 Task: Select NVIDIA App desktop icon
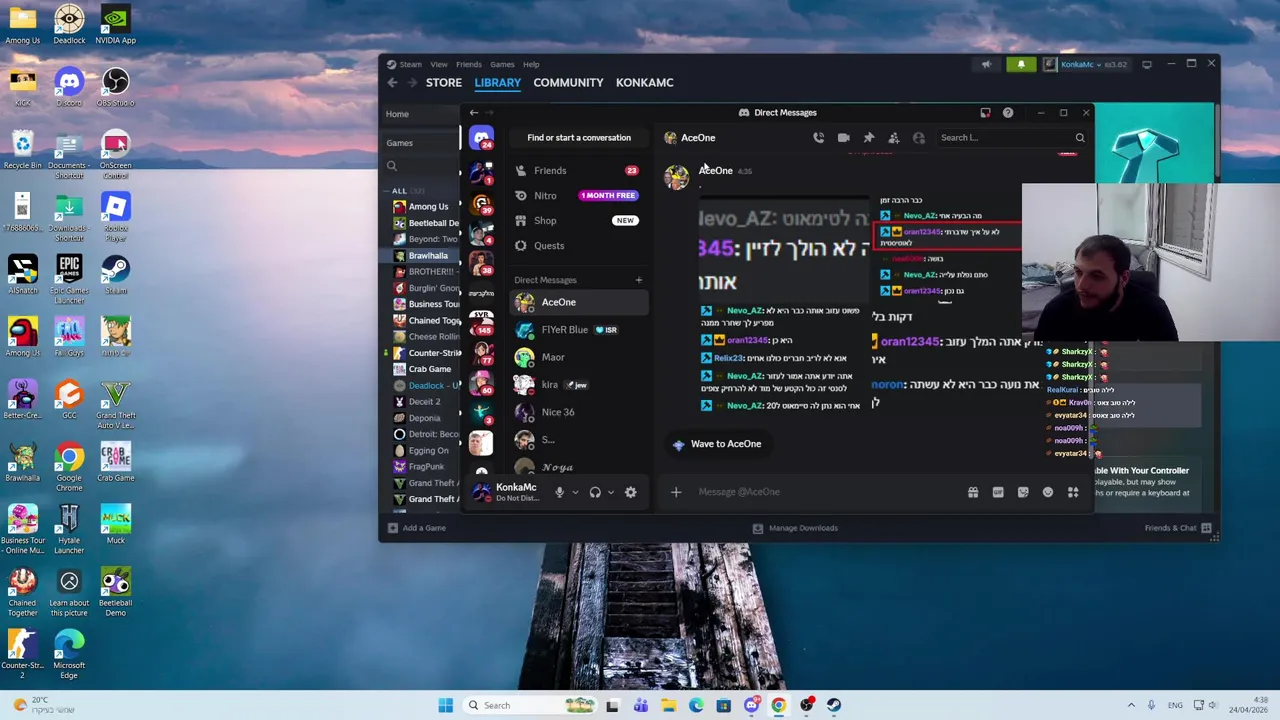point(116,24)
